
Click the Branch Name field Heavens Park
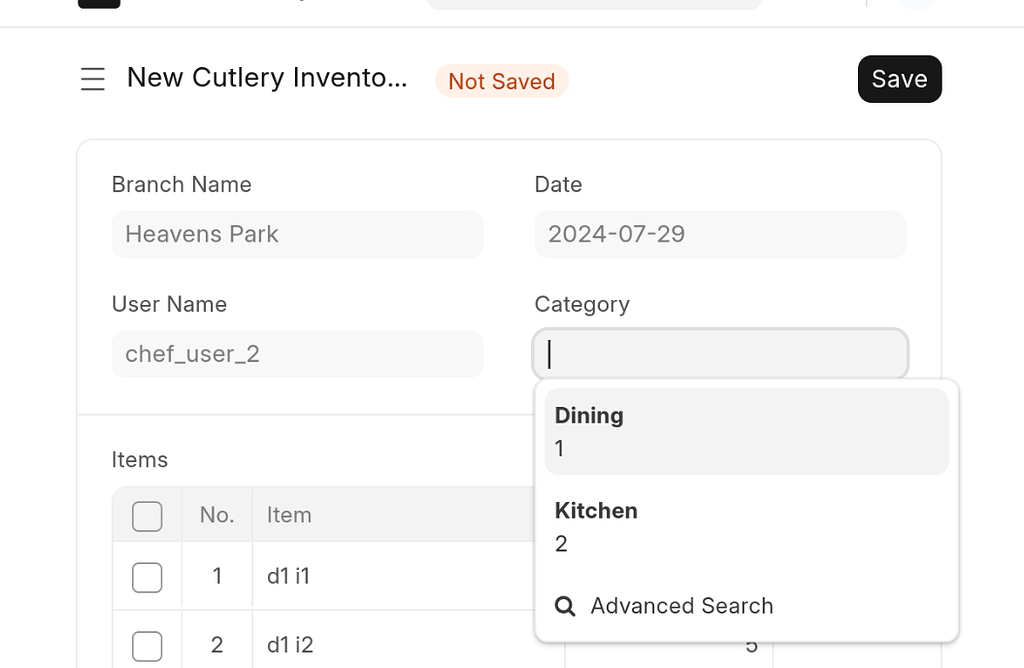click(x=297, y=234)
